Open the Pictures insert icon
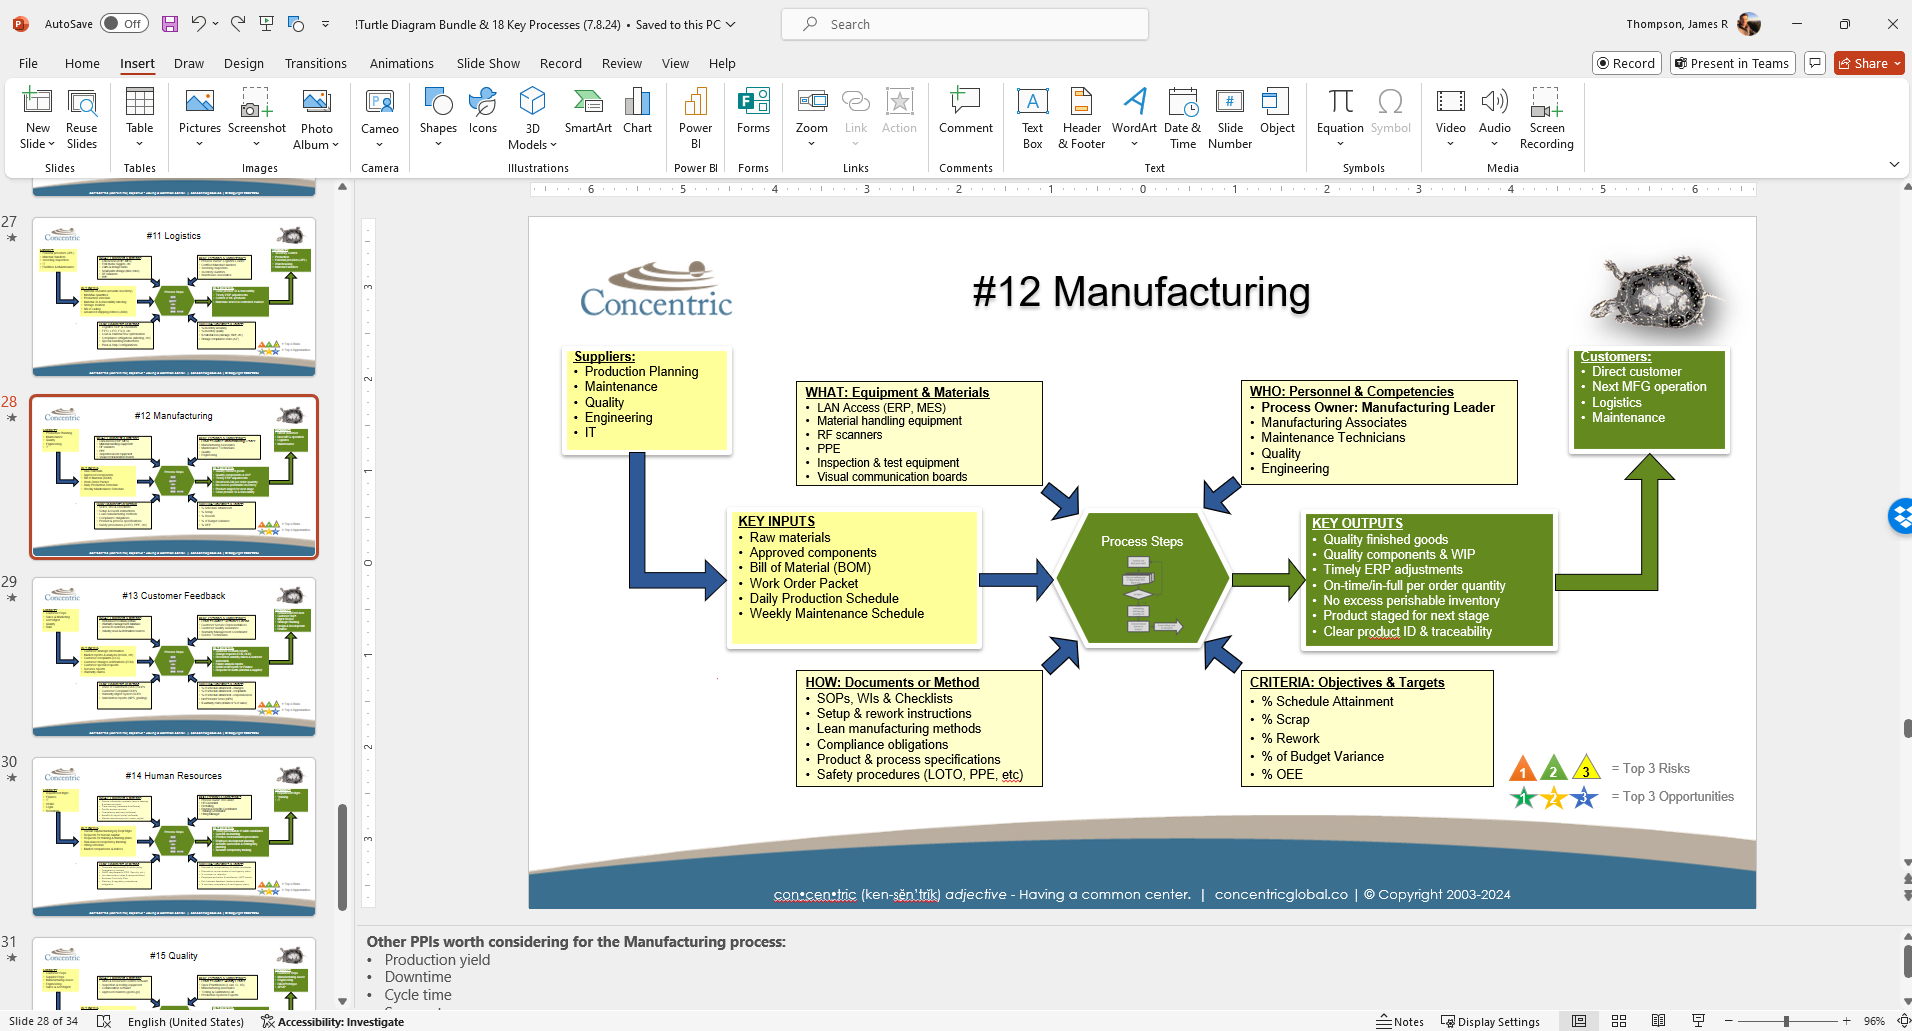Image resolution: width=1912 pixels, height=1031 pixels. coord(200,118)
